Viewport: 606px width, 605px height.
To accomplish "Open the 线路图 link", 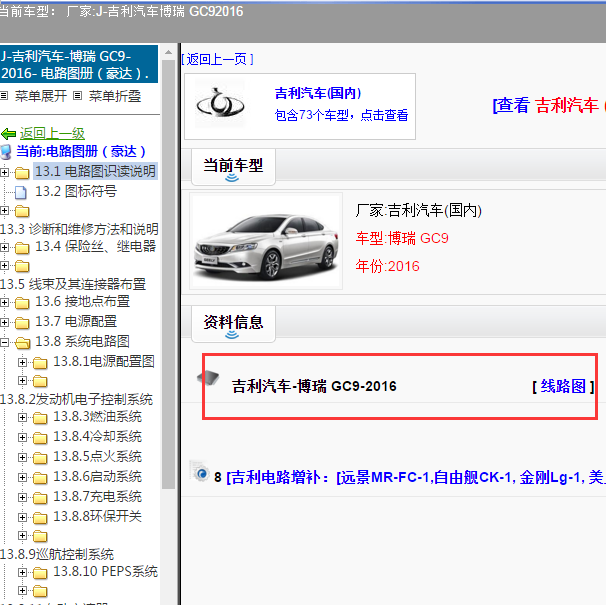I will pos(563,386).
